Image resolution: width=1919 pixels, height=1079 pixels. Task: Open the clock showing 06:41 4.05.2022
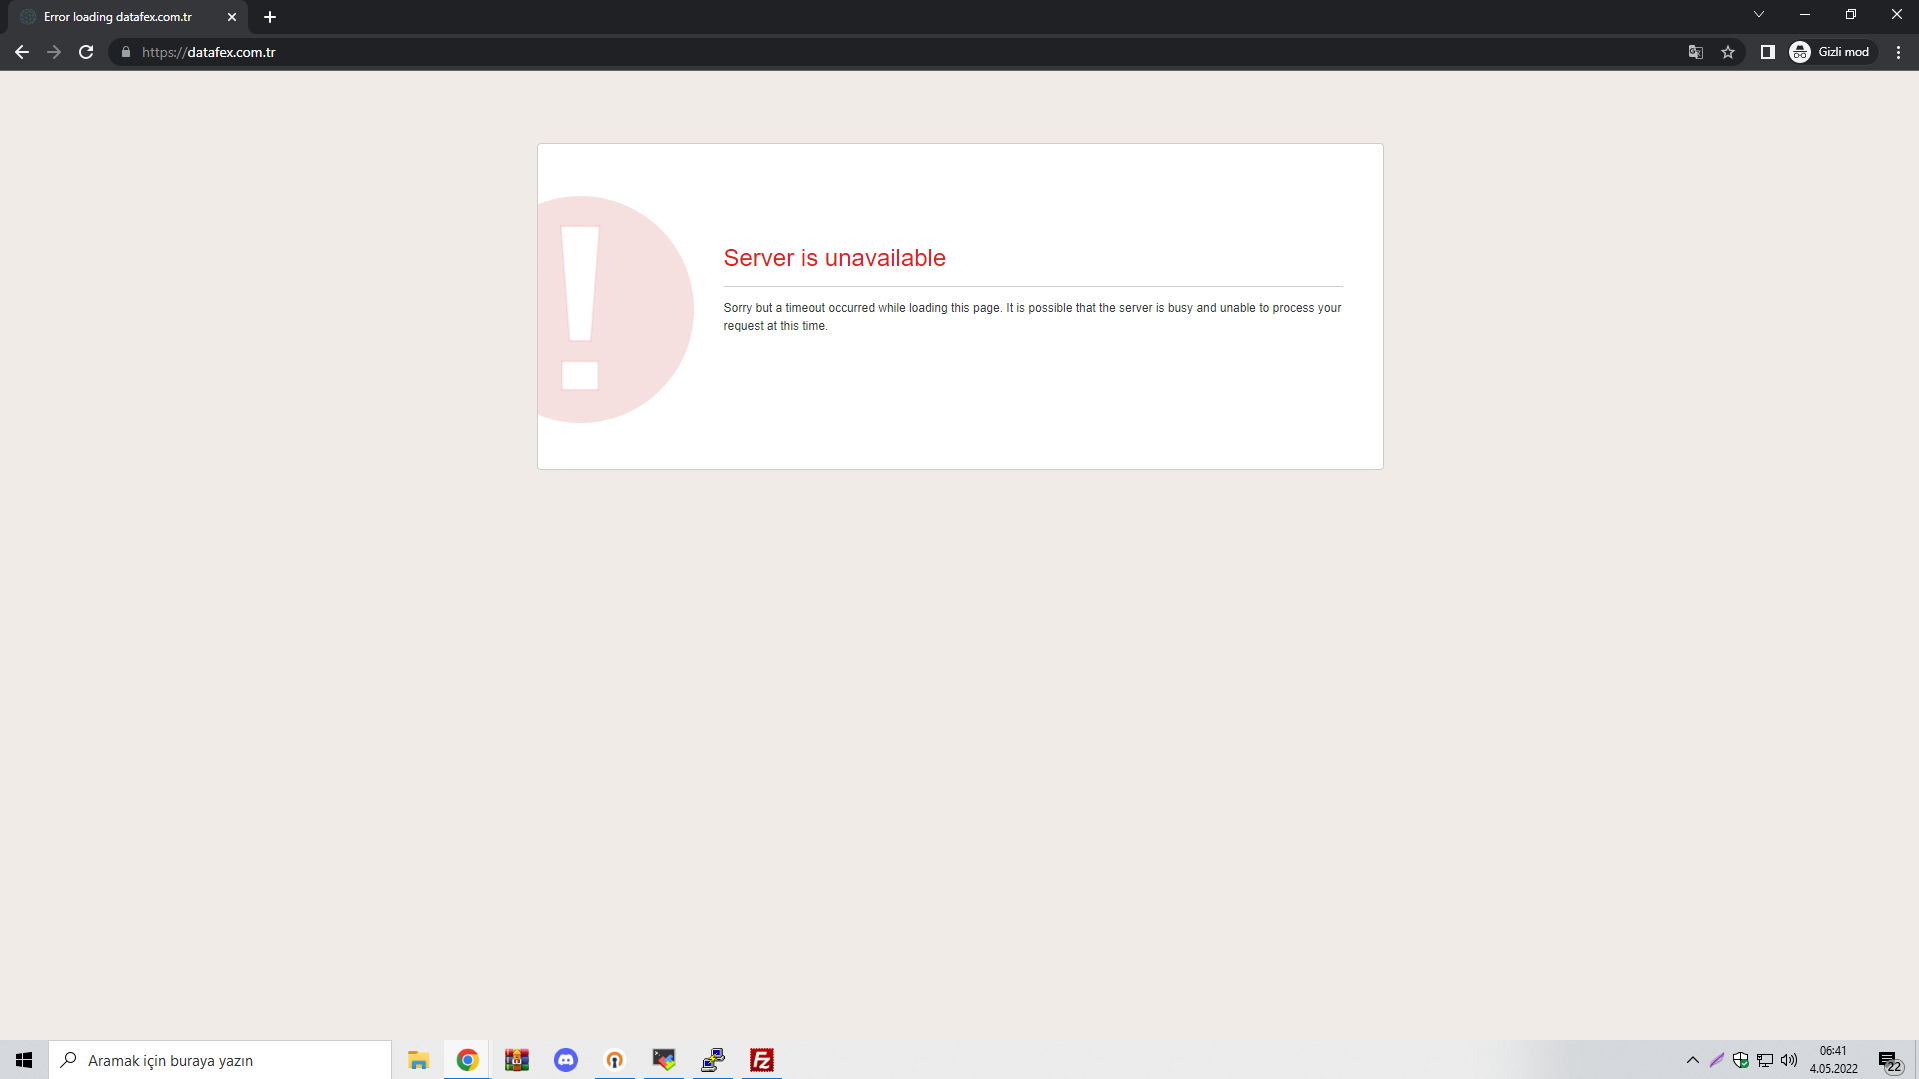tap(1833, 1060)
